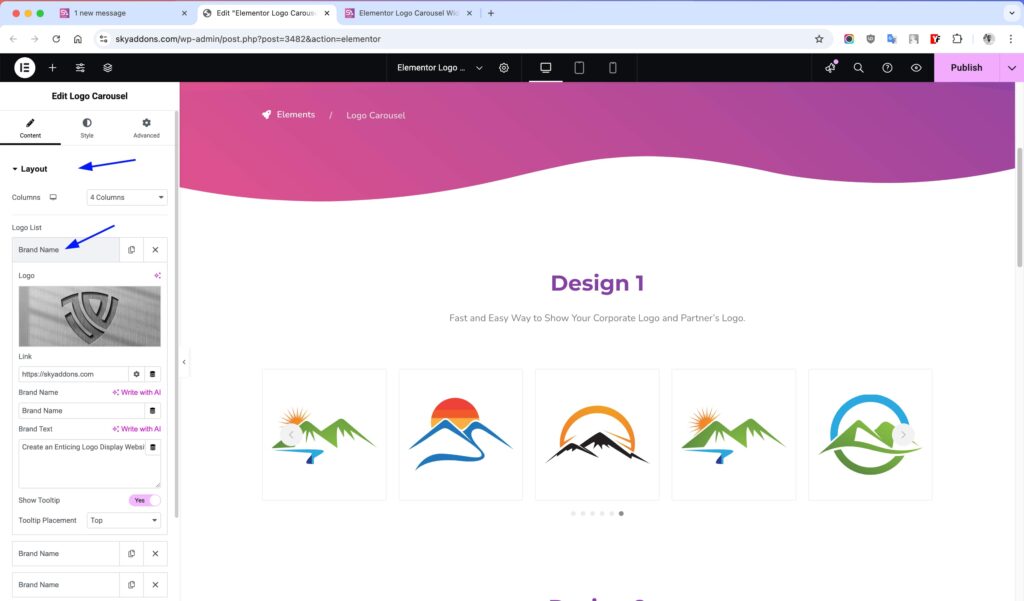The height and width of the screenshot is (601, 1024).
Task: Preview changes with the eye icon
Action: 916,67
